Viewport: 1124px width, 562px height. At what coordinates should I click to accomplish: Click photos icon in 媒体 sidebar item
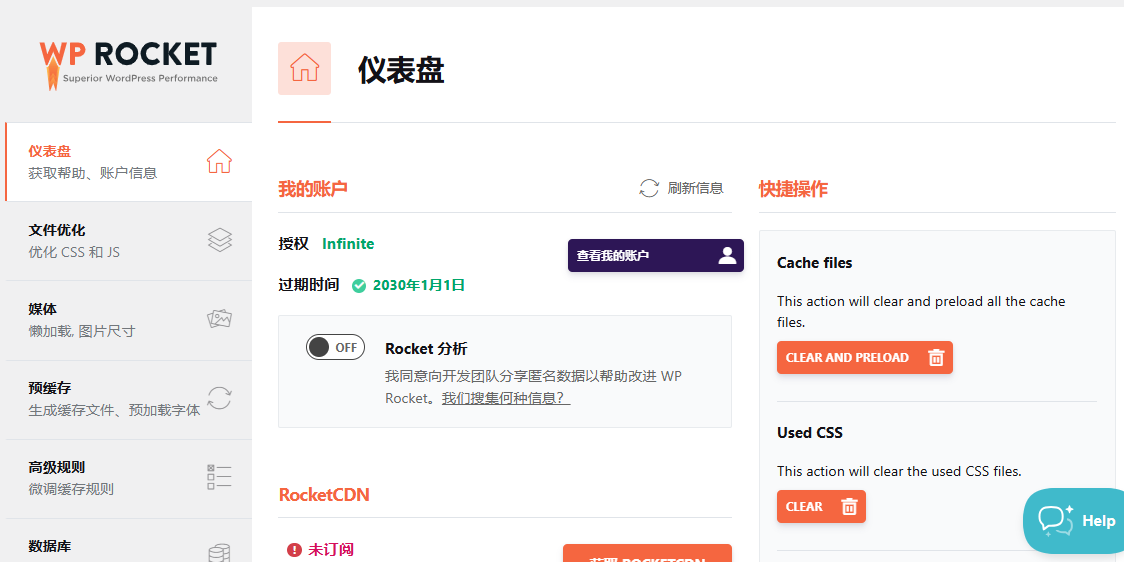(219, 319)
